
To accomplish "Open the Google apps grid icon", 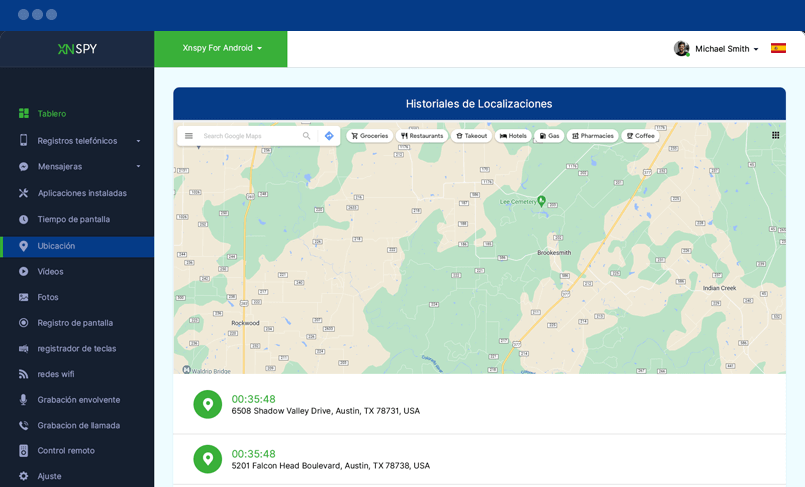I will 775,135.
